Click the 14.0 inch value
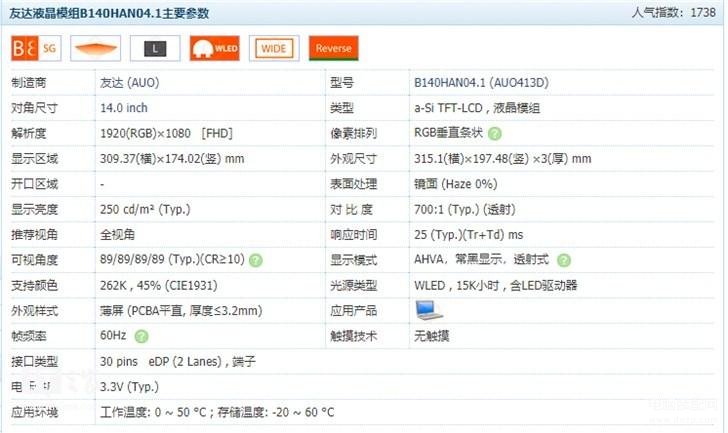728x433 pixels. [124, 108]
